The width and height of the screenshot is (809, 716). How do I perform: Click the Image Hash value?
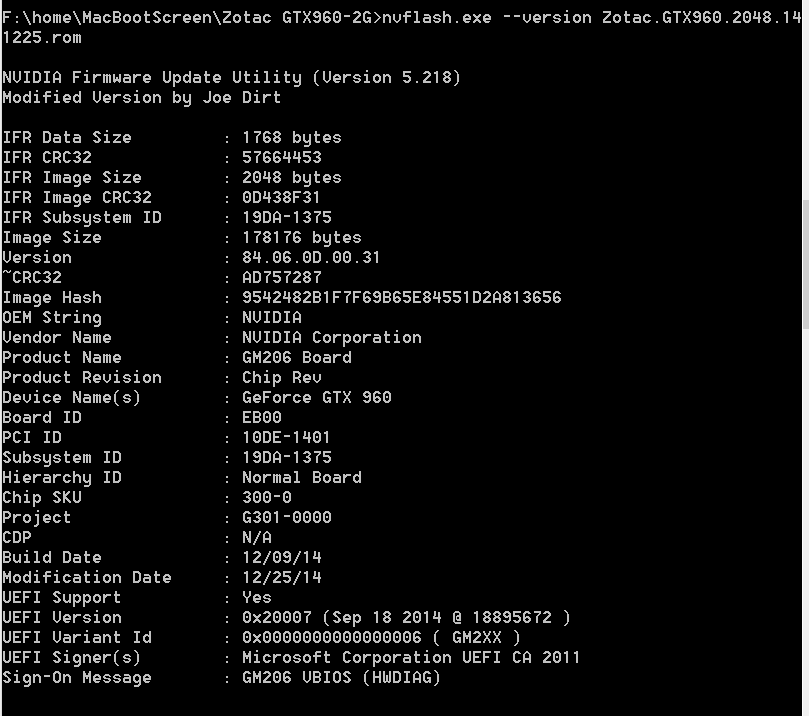[x=401, y=297]
